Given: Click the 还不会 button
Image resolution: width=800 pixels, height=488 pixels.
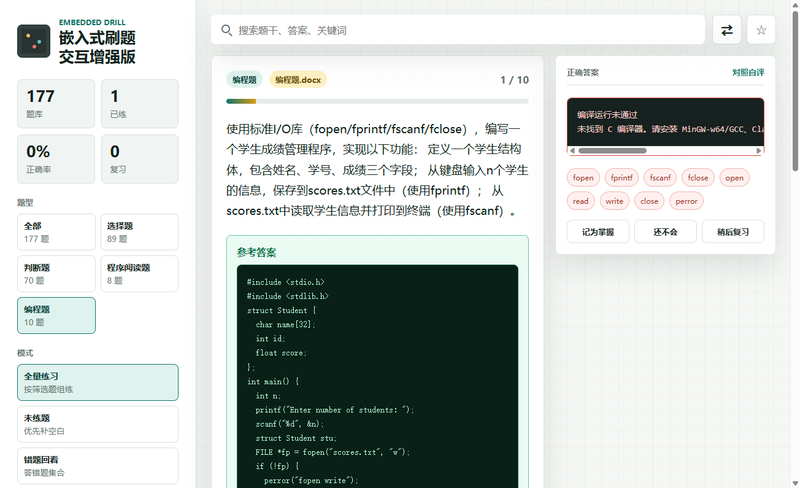Looking at the screenshot, I should click(x=665, y=232).
